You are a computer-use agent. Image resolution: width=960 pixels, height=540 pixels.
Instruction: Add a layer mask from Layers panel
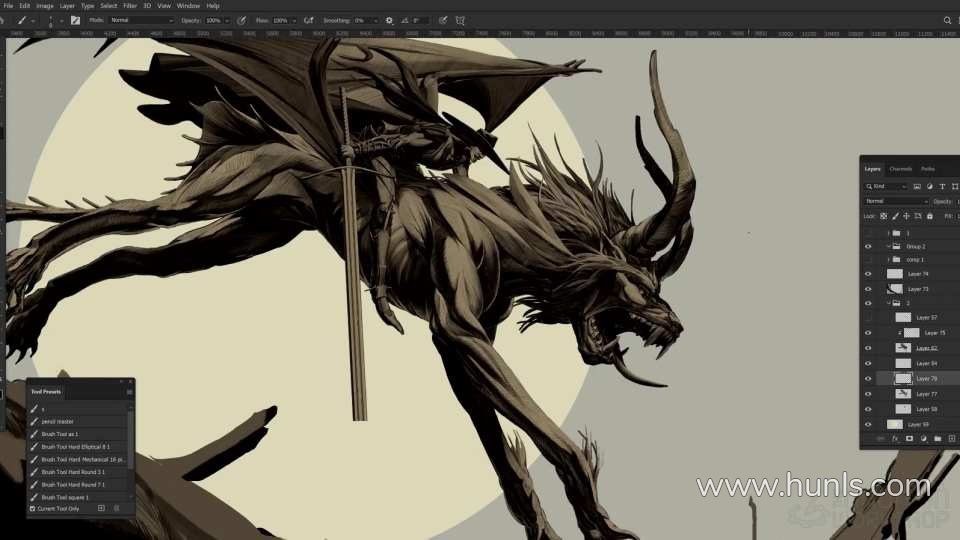909,438
